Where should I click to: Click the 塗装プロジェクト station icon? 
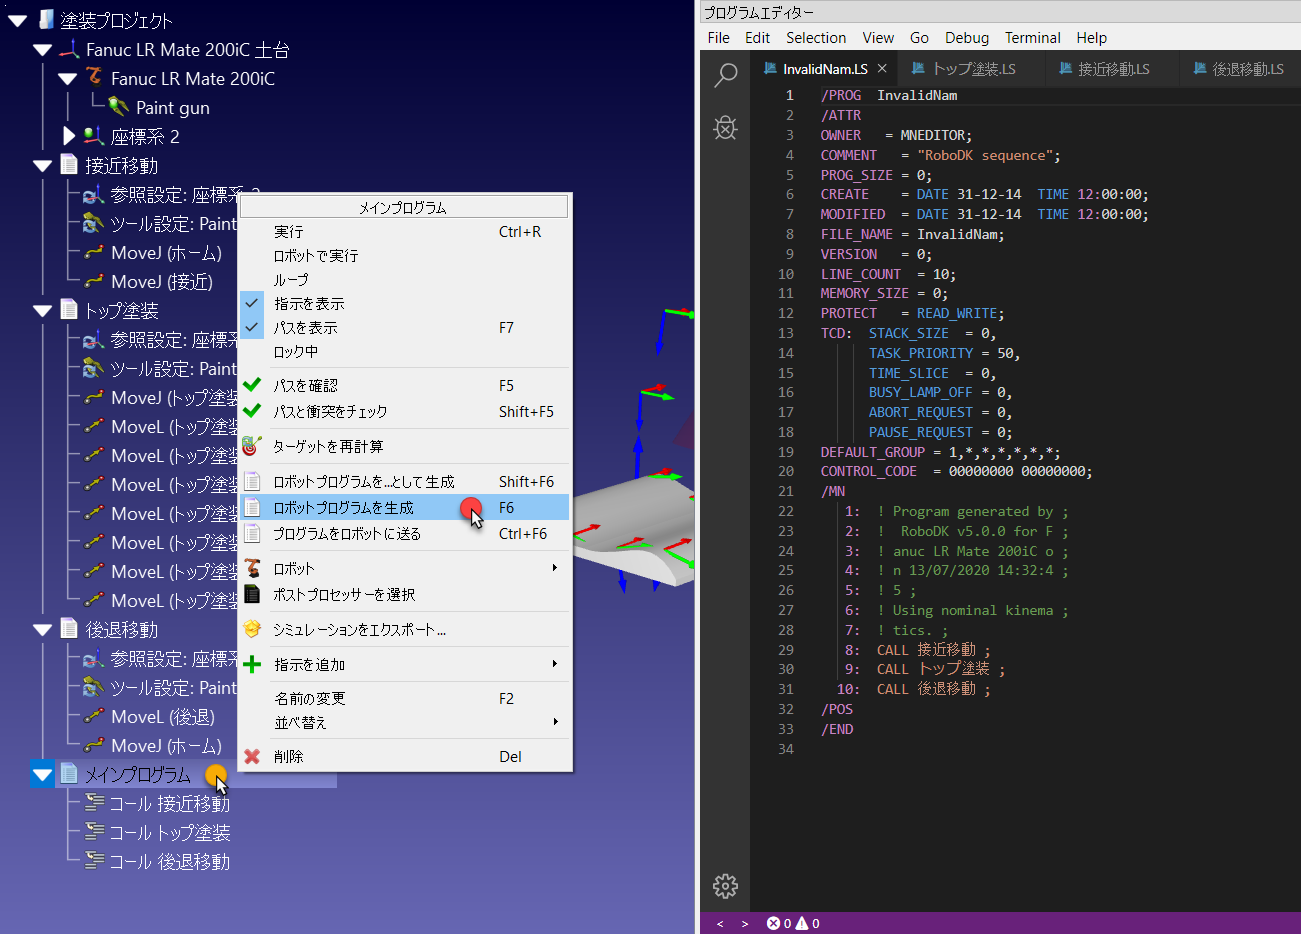(x=46, y=19)
